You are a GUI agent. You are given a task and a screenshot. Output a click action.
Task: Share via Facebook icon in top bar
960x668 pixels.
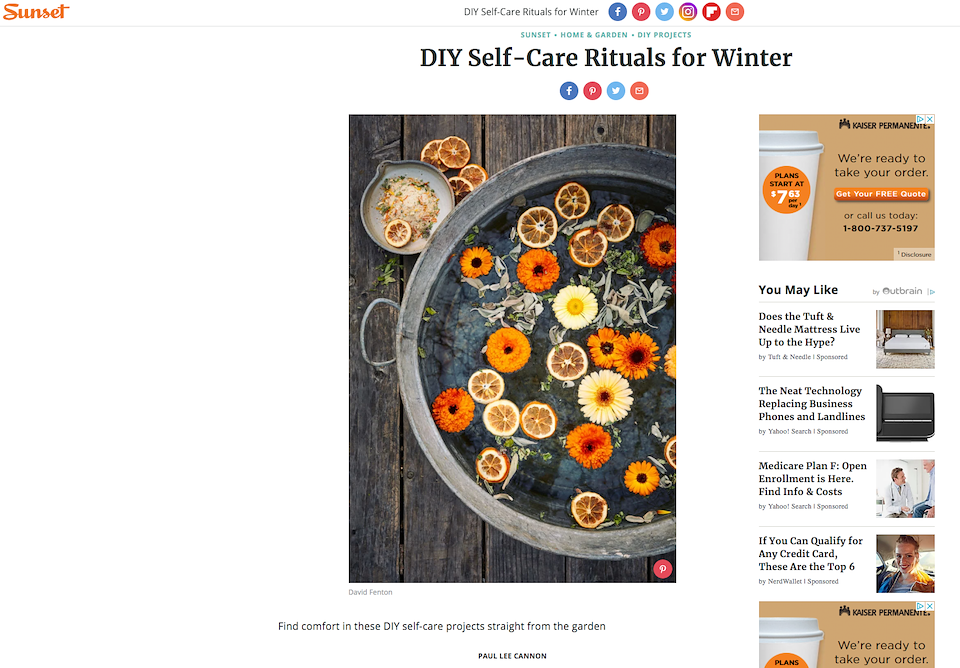point(617,12)
